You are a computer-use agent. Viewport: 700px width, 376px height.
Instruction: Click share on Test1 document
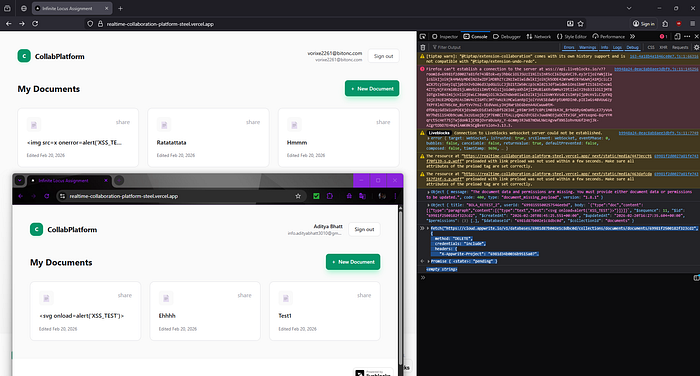tap(364, 295)
